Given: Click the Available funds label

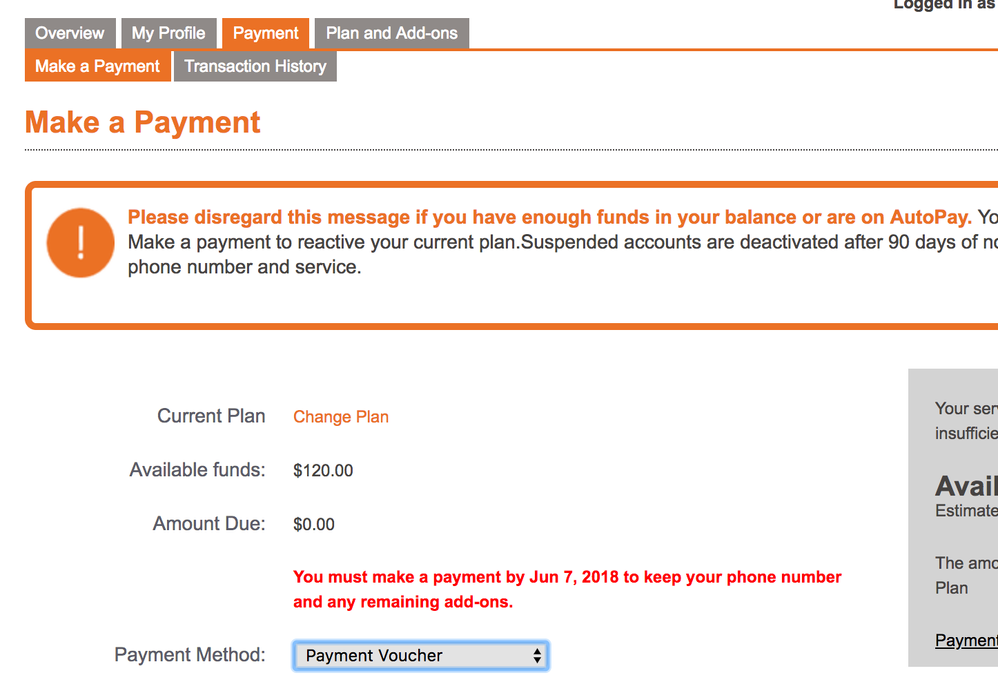Looking at the screenshot, I should pyautogui.click(x=197, y=470).
